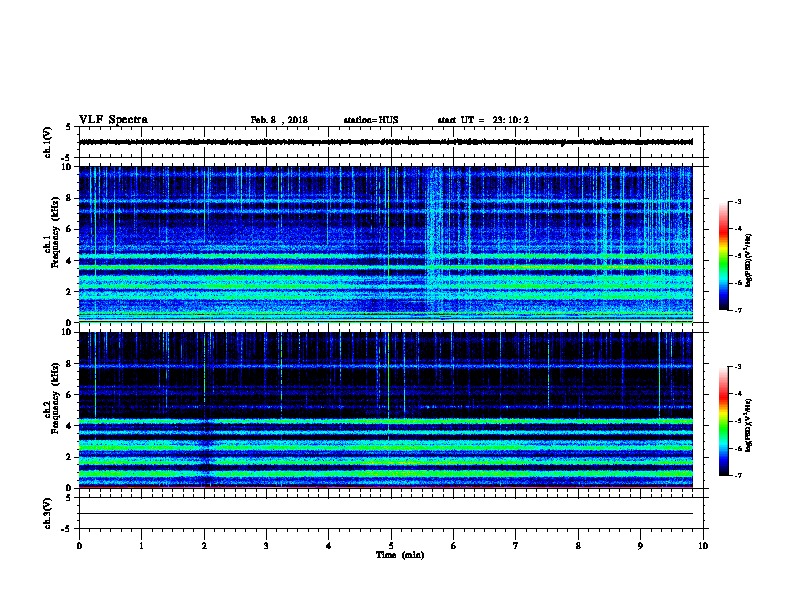792x612 pixels.
Task: Click the last time axis label "10"
Action: coord(703,546)
